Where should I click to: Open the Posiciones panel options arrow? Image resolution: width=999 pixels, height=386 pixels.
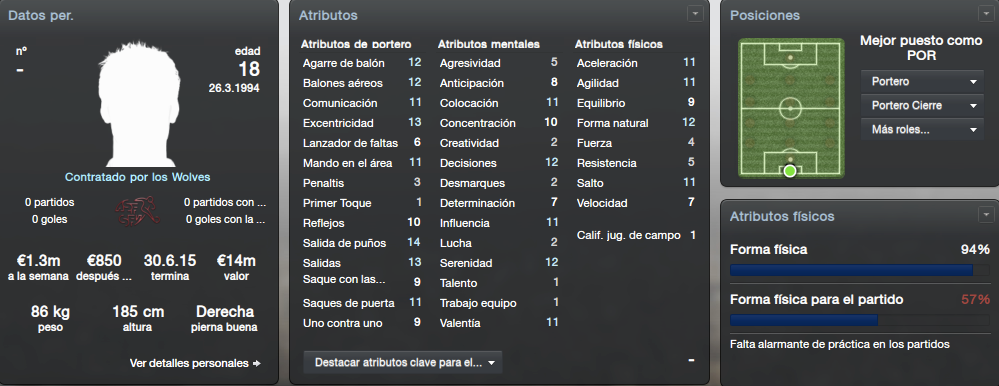coord(985,13)
